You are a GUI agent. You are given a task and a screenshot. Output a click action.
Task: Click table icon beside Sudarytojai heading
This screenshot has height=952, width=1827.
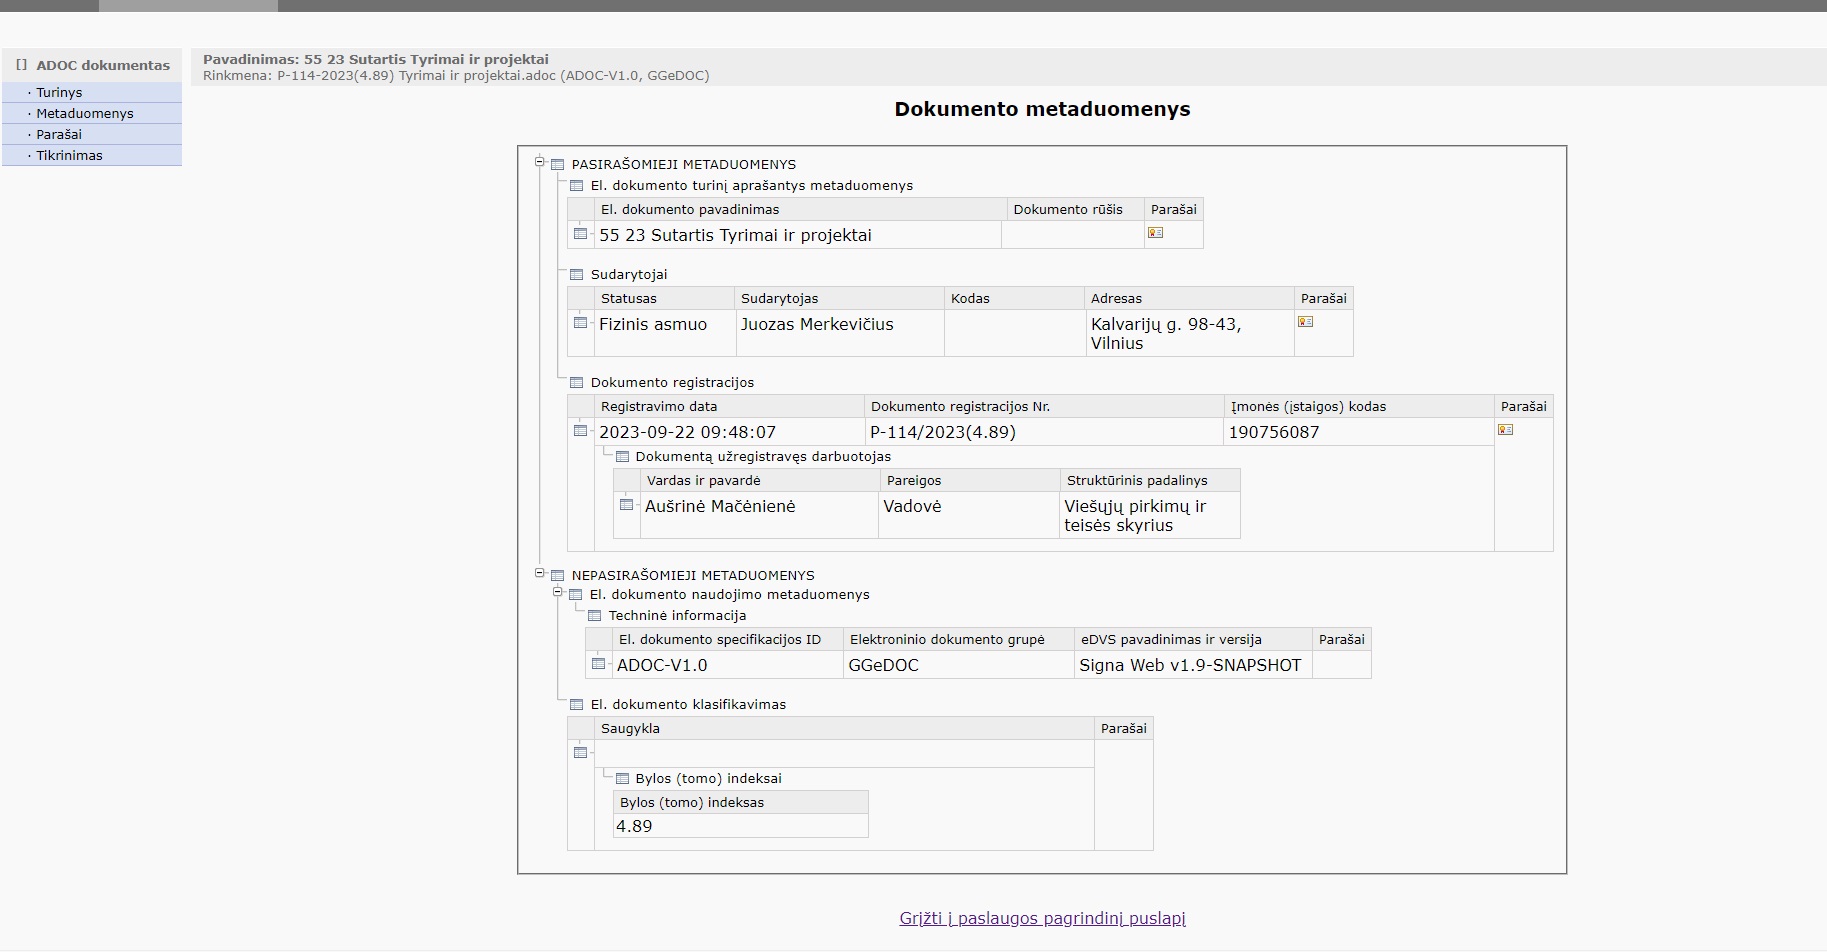pos(576,275)
